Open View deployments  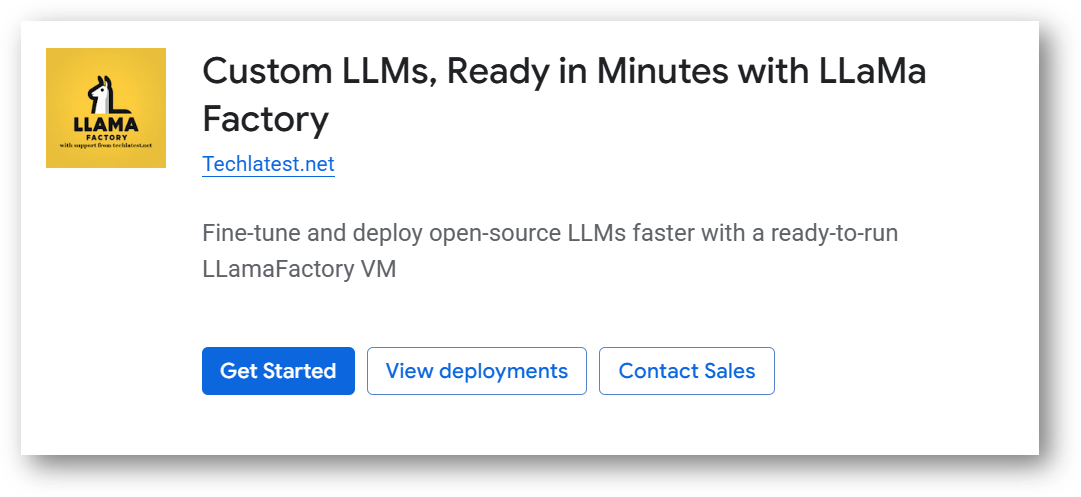(x=476, y=371)
